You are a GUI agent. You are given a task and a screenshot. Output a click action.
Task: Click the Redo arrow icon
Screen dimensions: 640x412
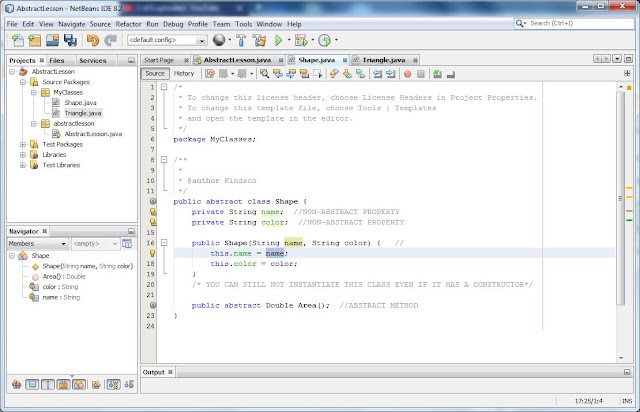(x=110, y=40)
